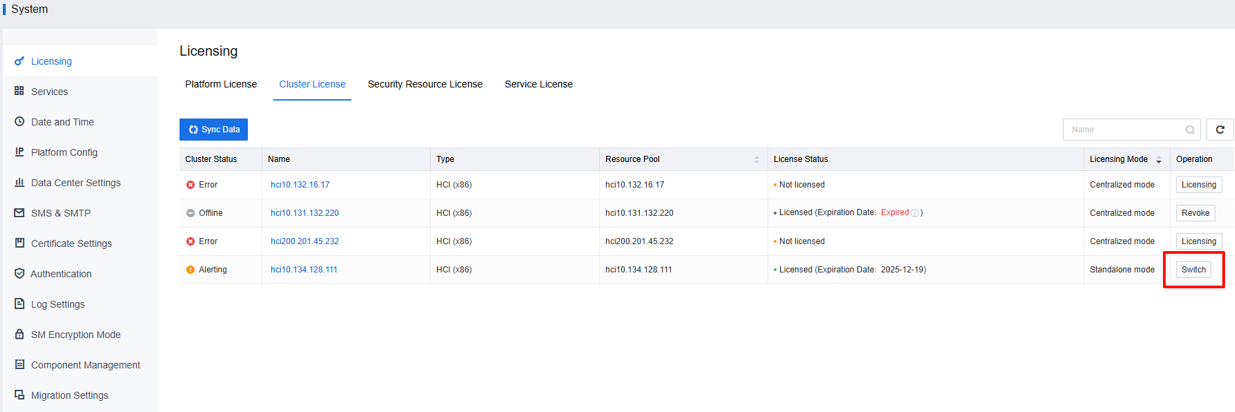The height and width of the screenshot is (412, 1235).
Task: Click the Platform Config sidebar icon
Action: (19, 152)
